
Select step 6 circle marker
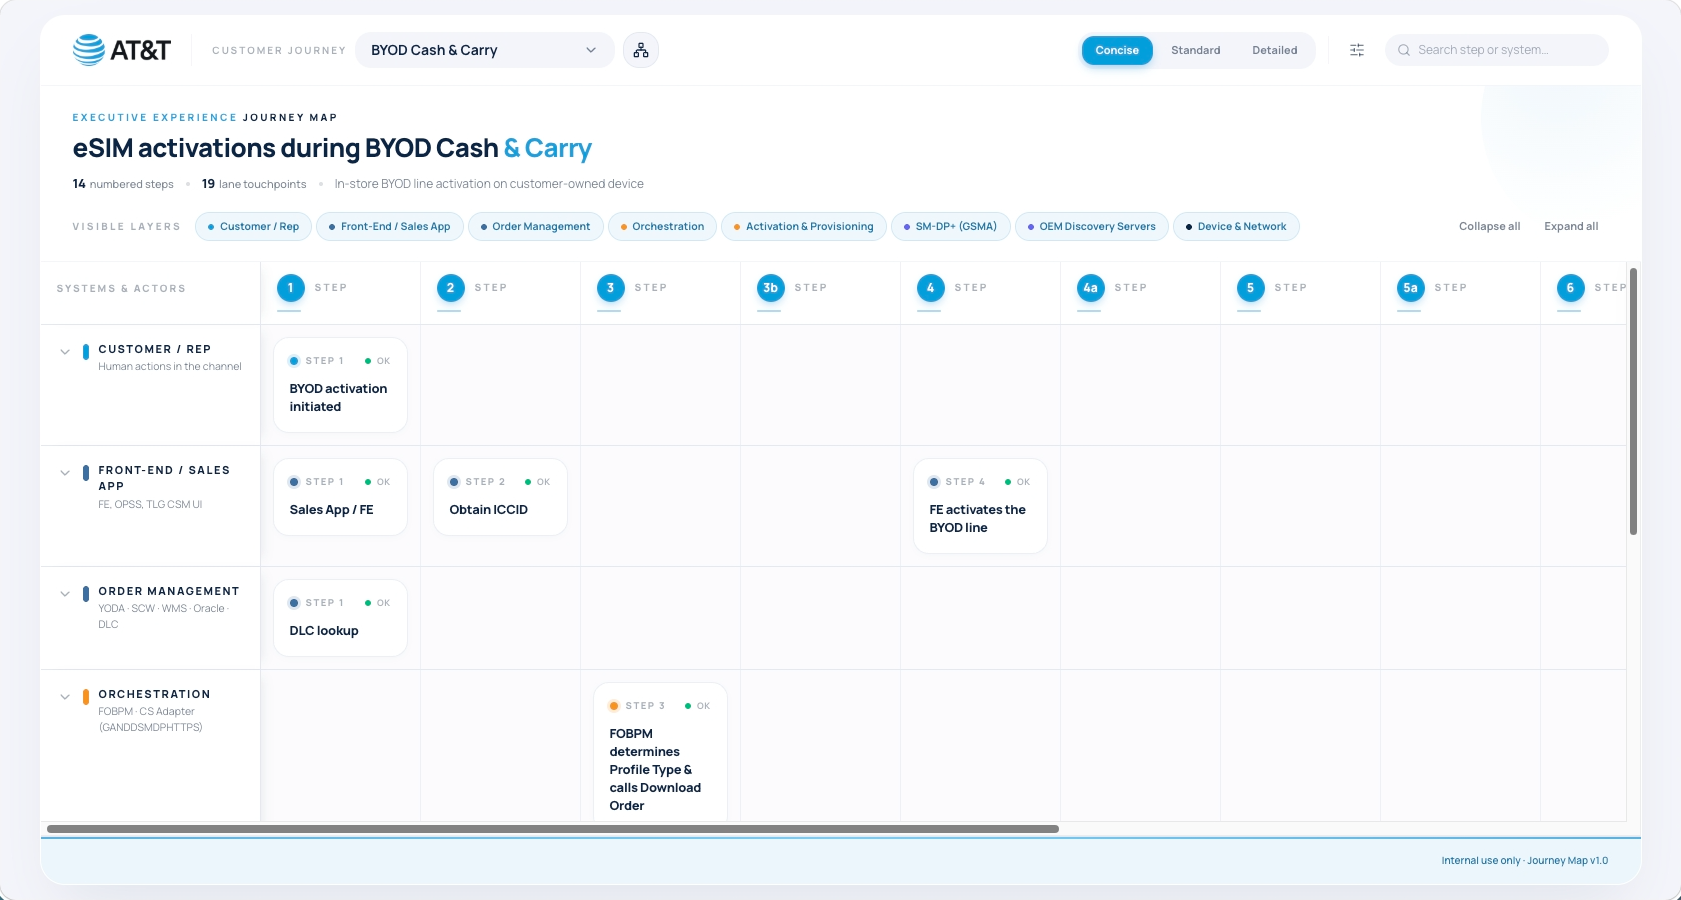1570,288
